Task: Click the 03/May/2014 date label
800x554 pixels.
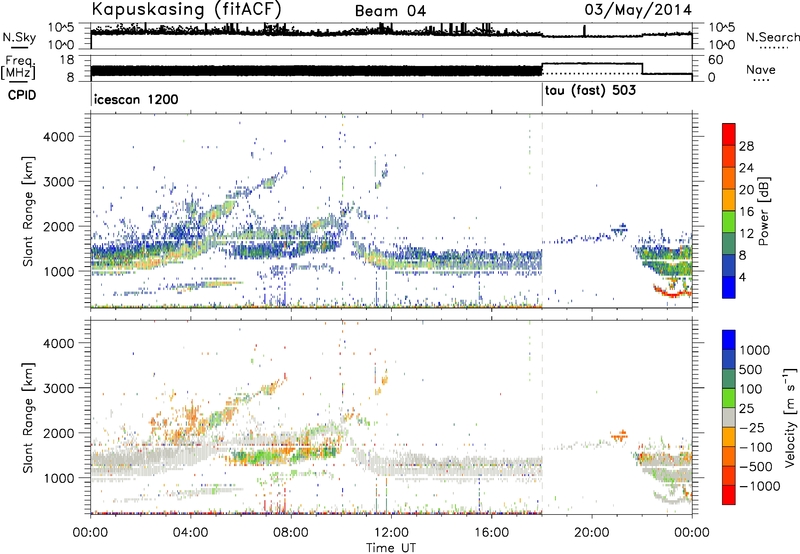Action: click(638, 10)
